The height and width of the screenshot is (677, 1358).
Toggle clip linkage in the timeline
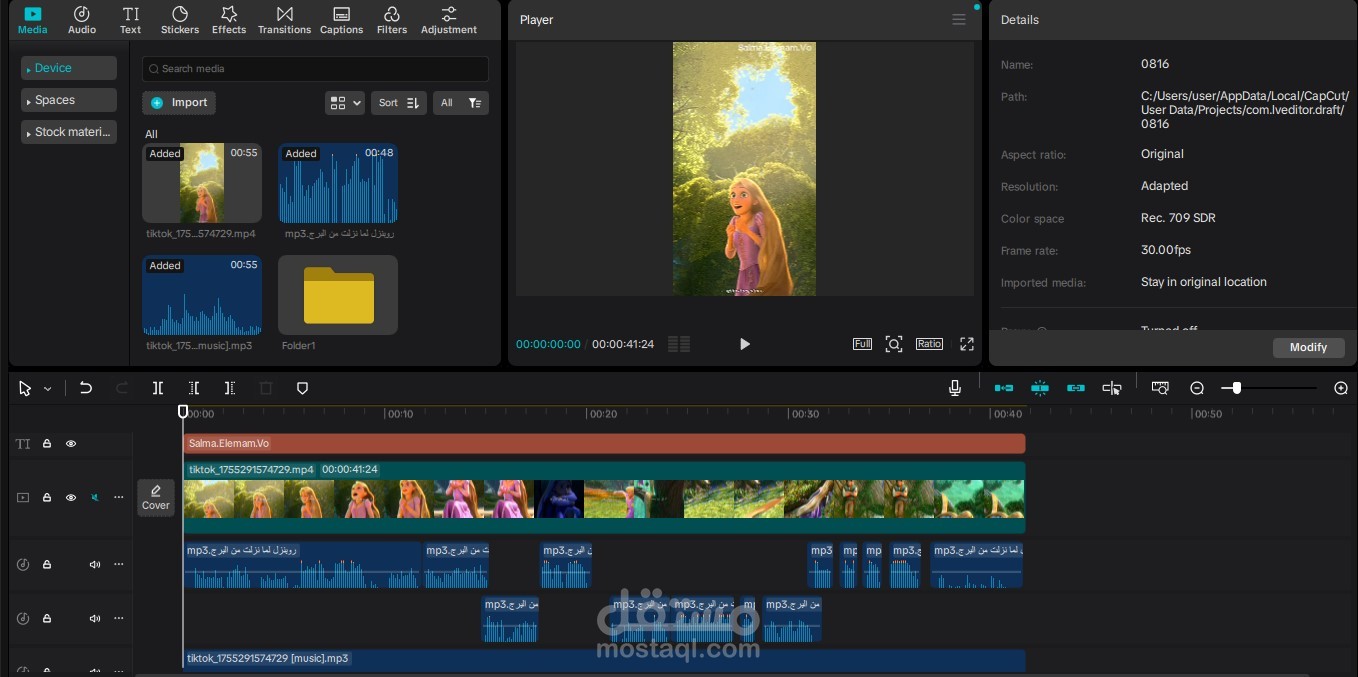point(1076,388)
